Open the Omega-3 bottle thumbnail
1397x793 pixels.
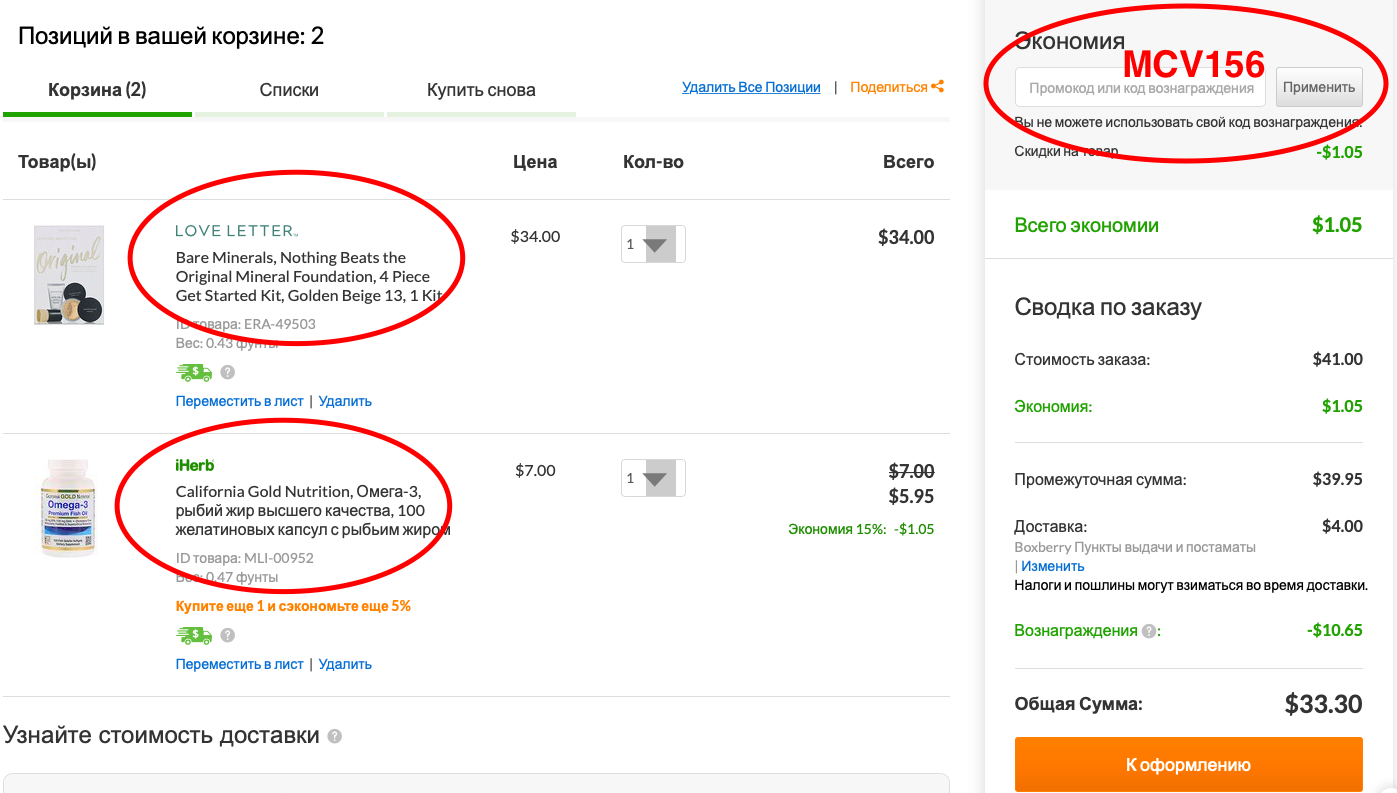69,508
